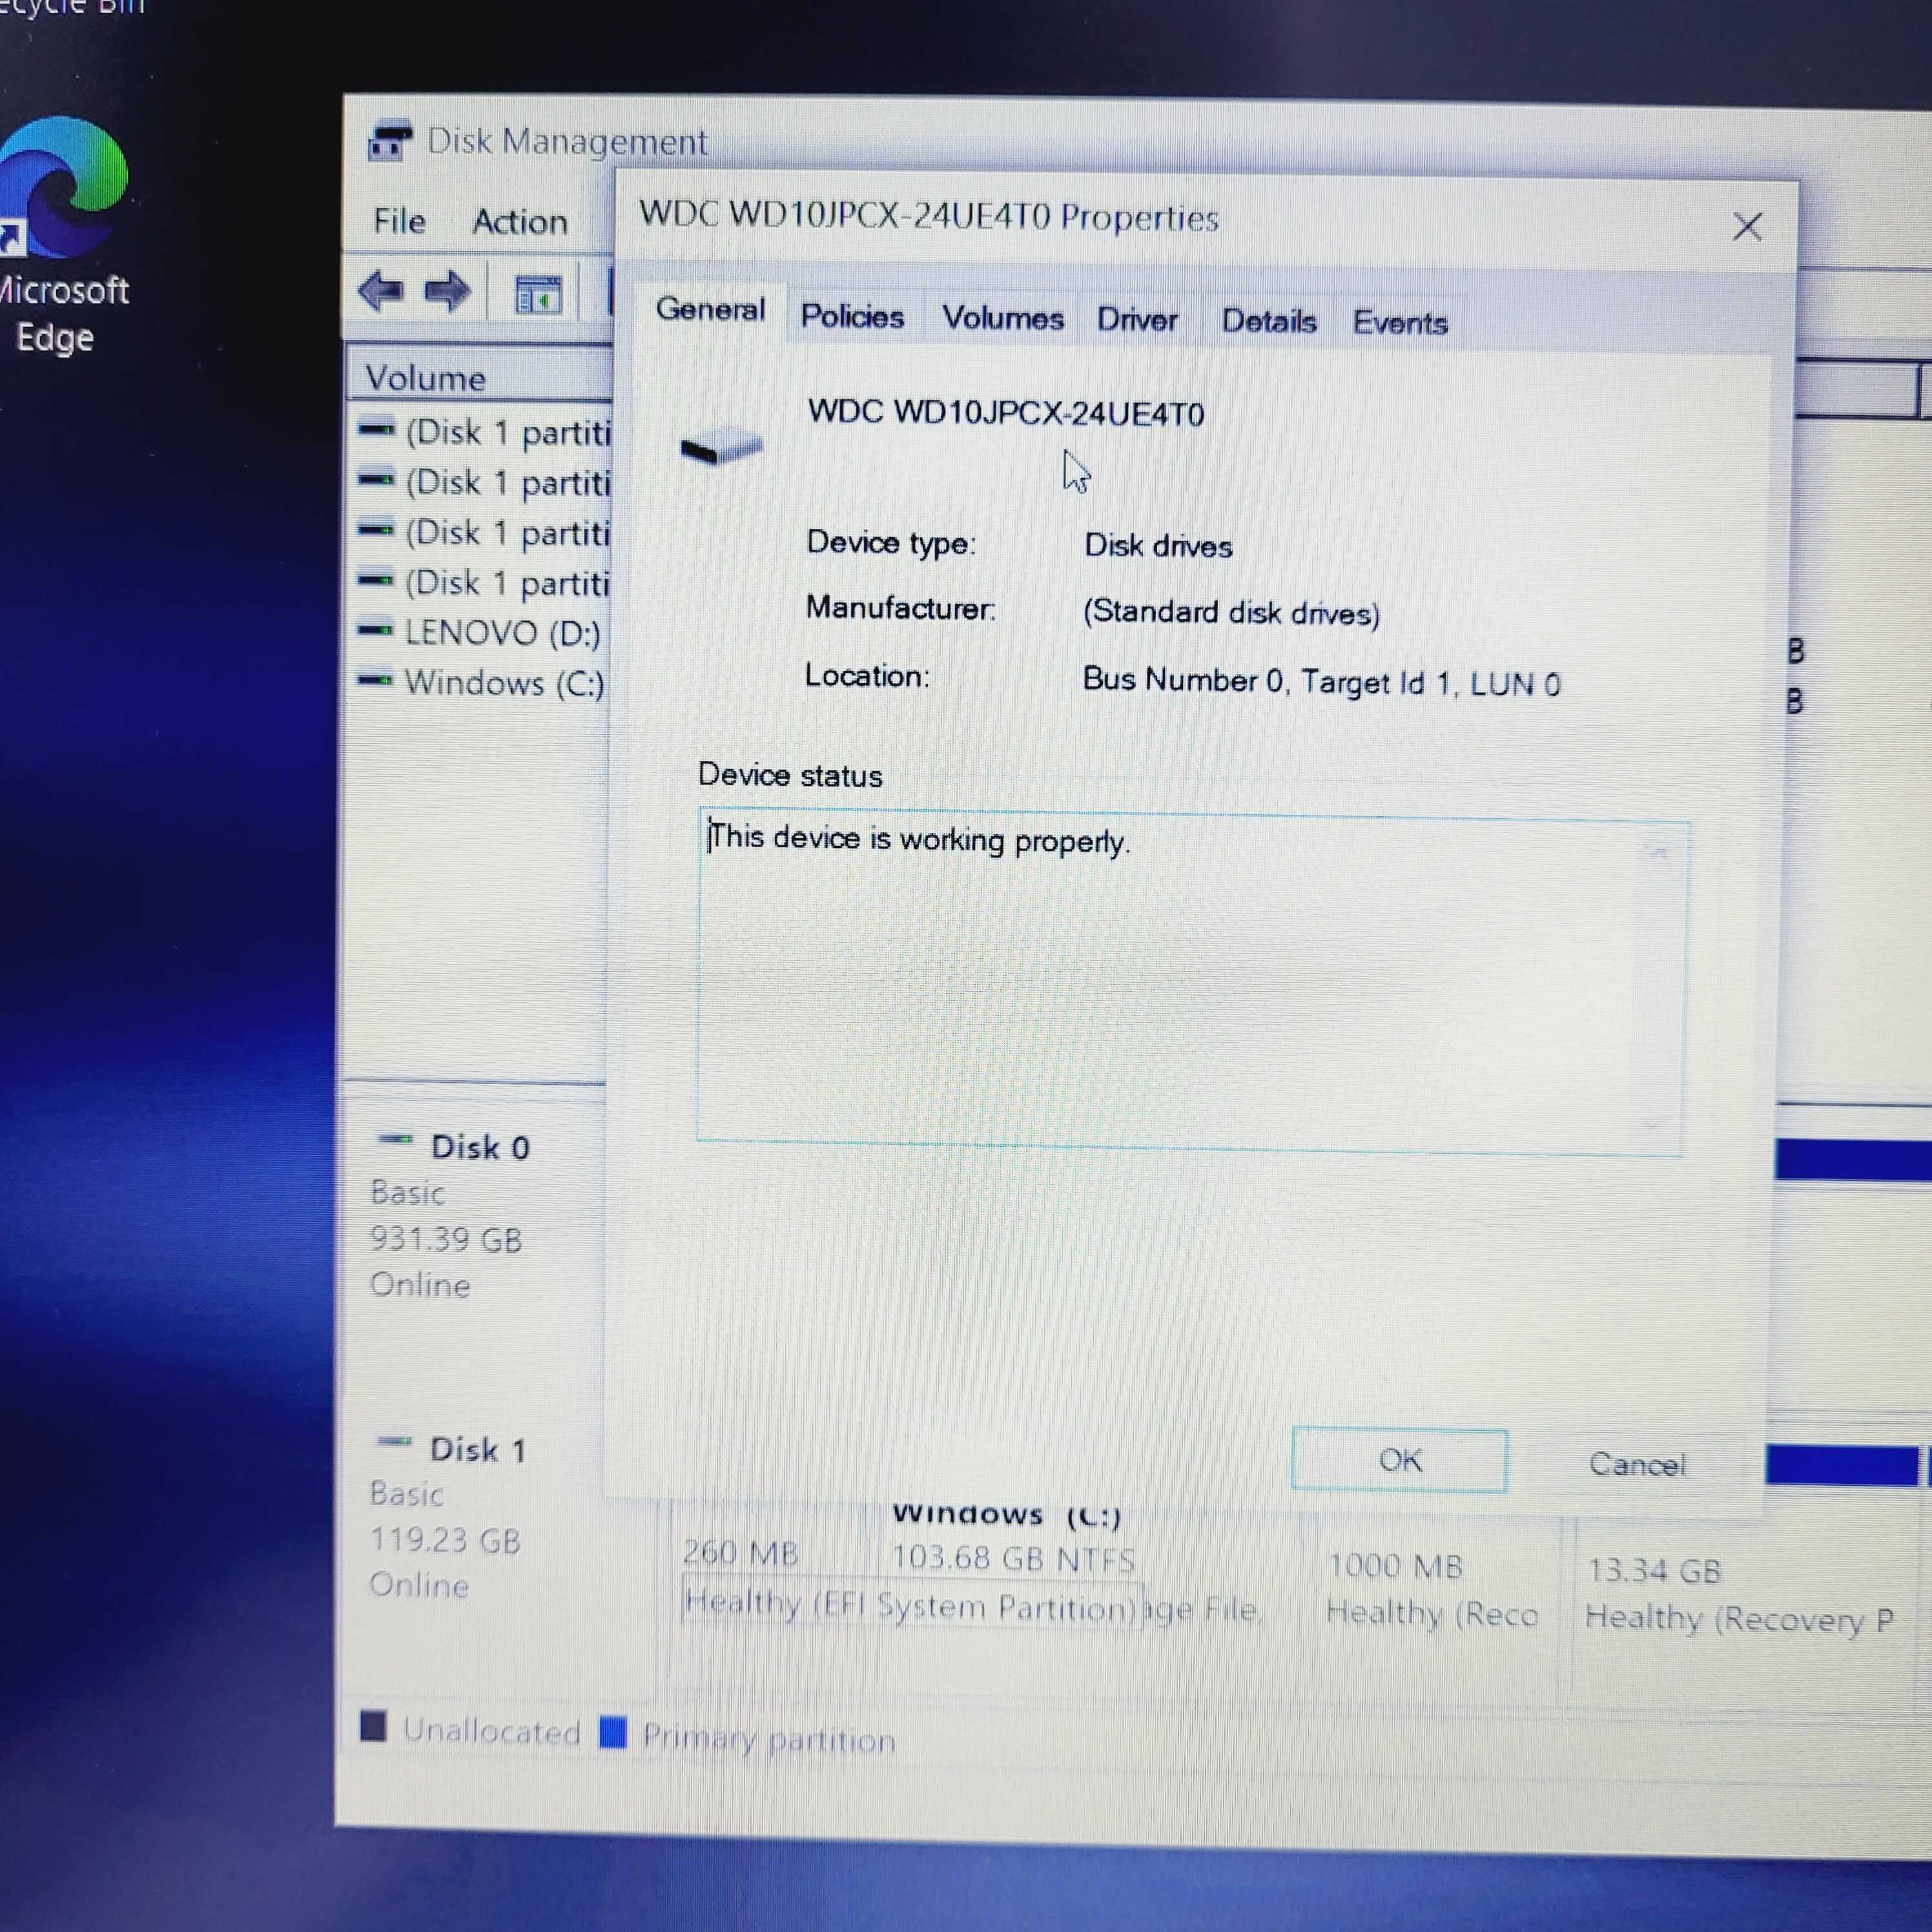The width and height of the screenshot is (1932, 1932).
Task: Select the Disk 0 label in graphical view
Action: coord(480,1147)
